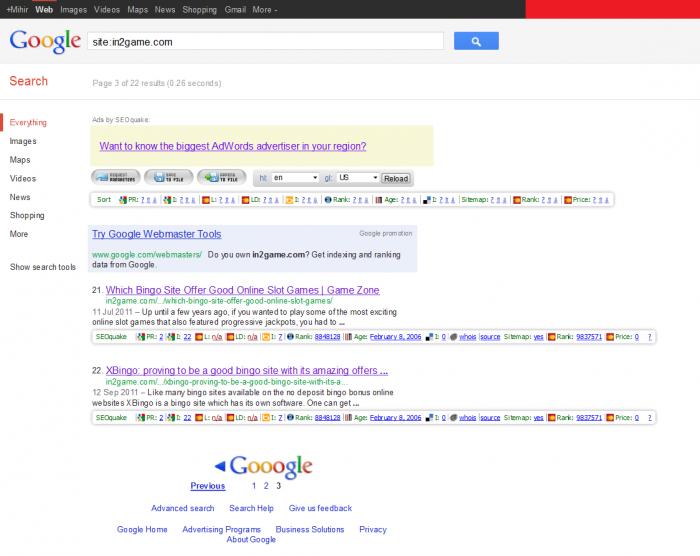Choose Shopping filter in left sidebar
Image resolution: width=700 pixels, height=556 pixels.
pyautogui.click(x=27, y=215)
